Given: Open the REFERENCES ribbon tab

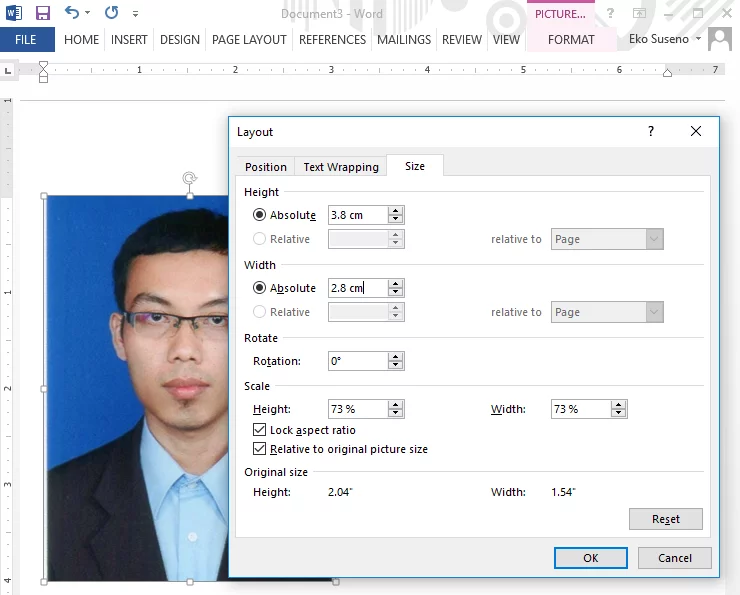Looking at the screenshot, I should pos(332,40).
